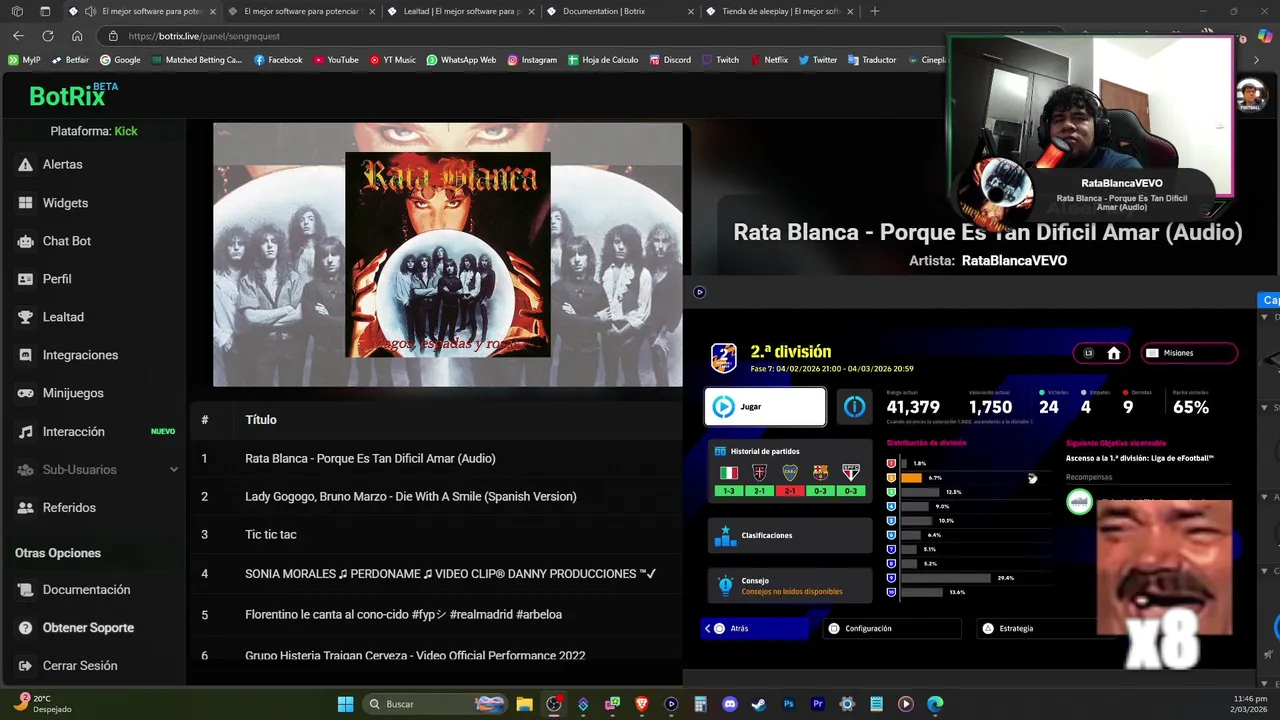Viewport: 1280px width, 720px height.
Task: Open Photoshop from the taskbar
Action: [789, 704]
